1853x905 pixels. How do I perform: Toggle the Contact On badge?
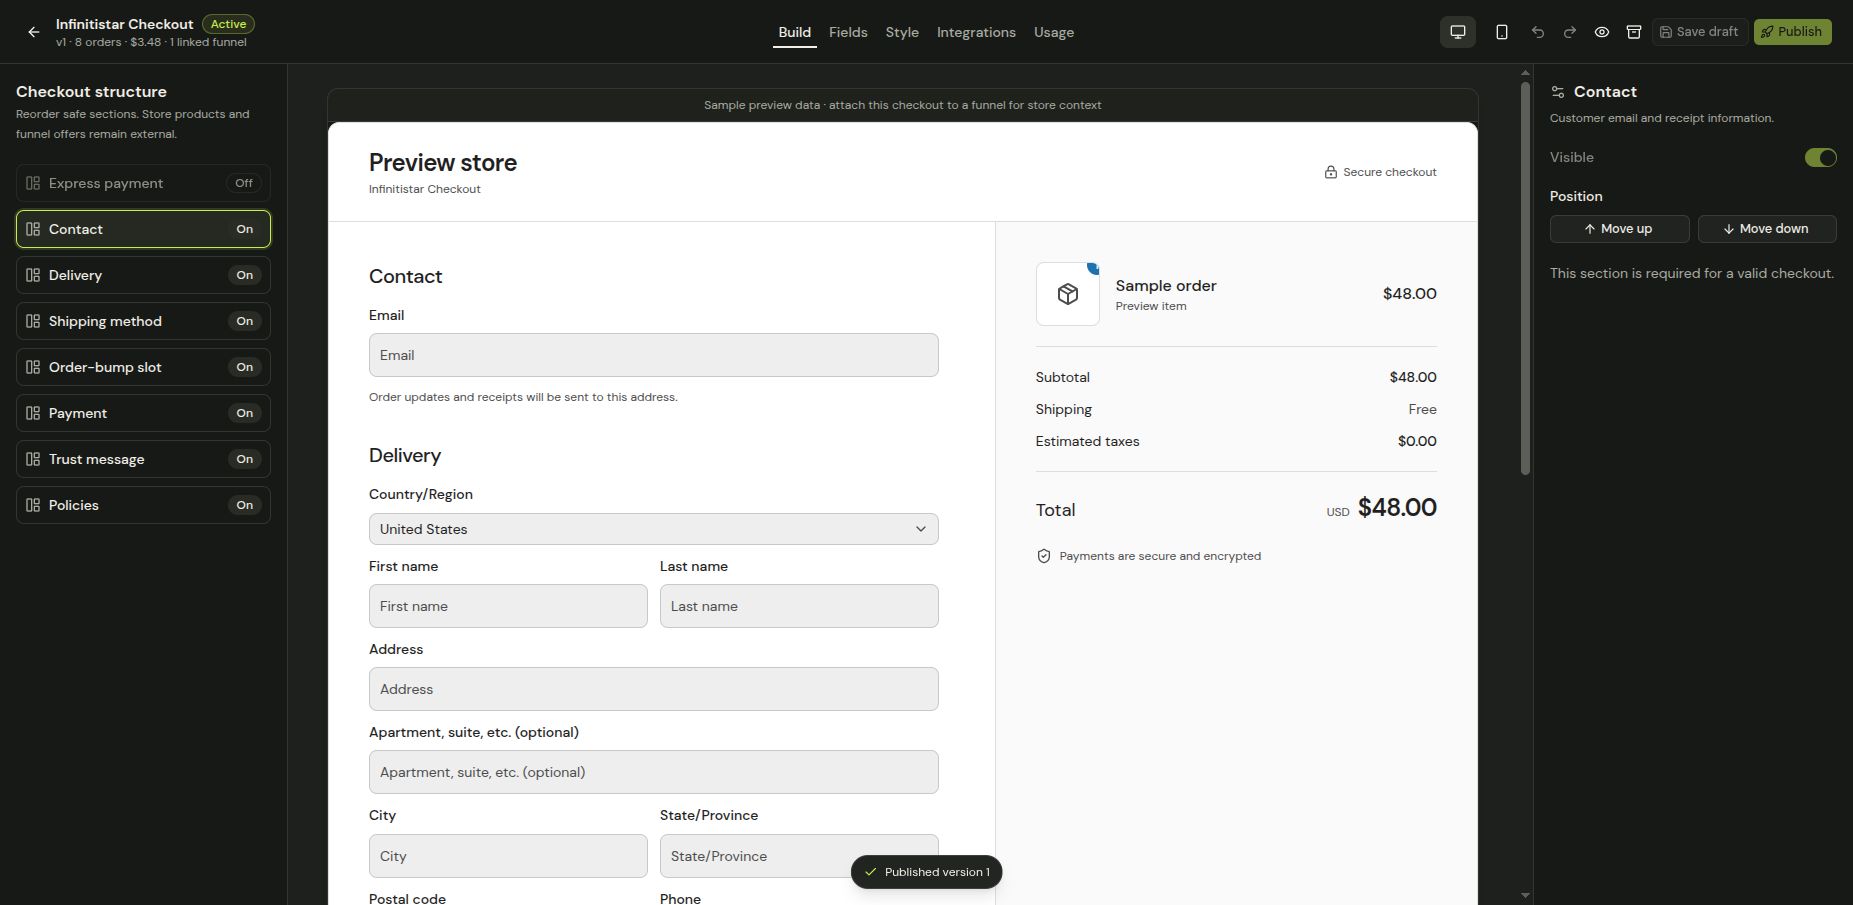(x=245, y=229)
